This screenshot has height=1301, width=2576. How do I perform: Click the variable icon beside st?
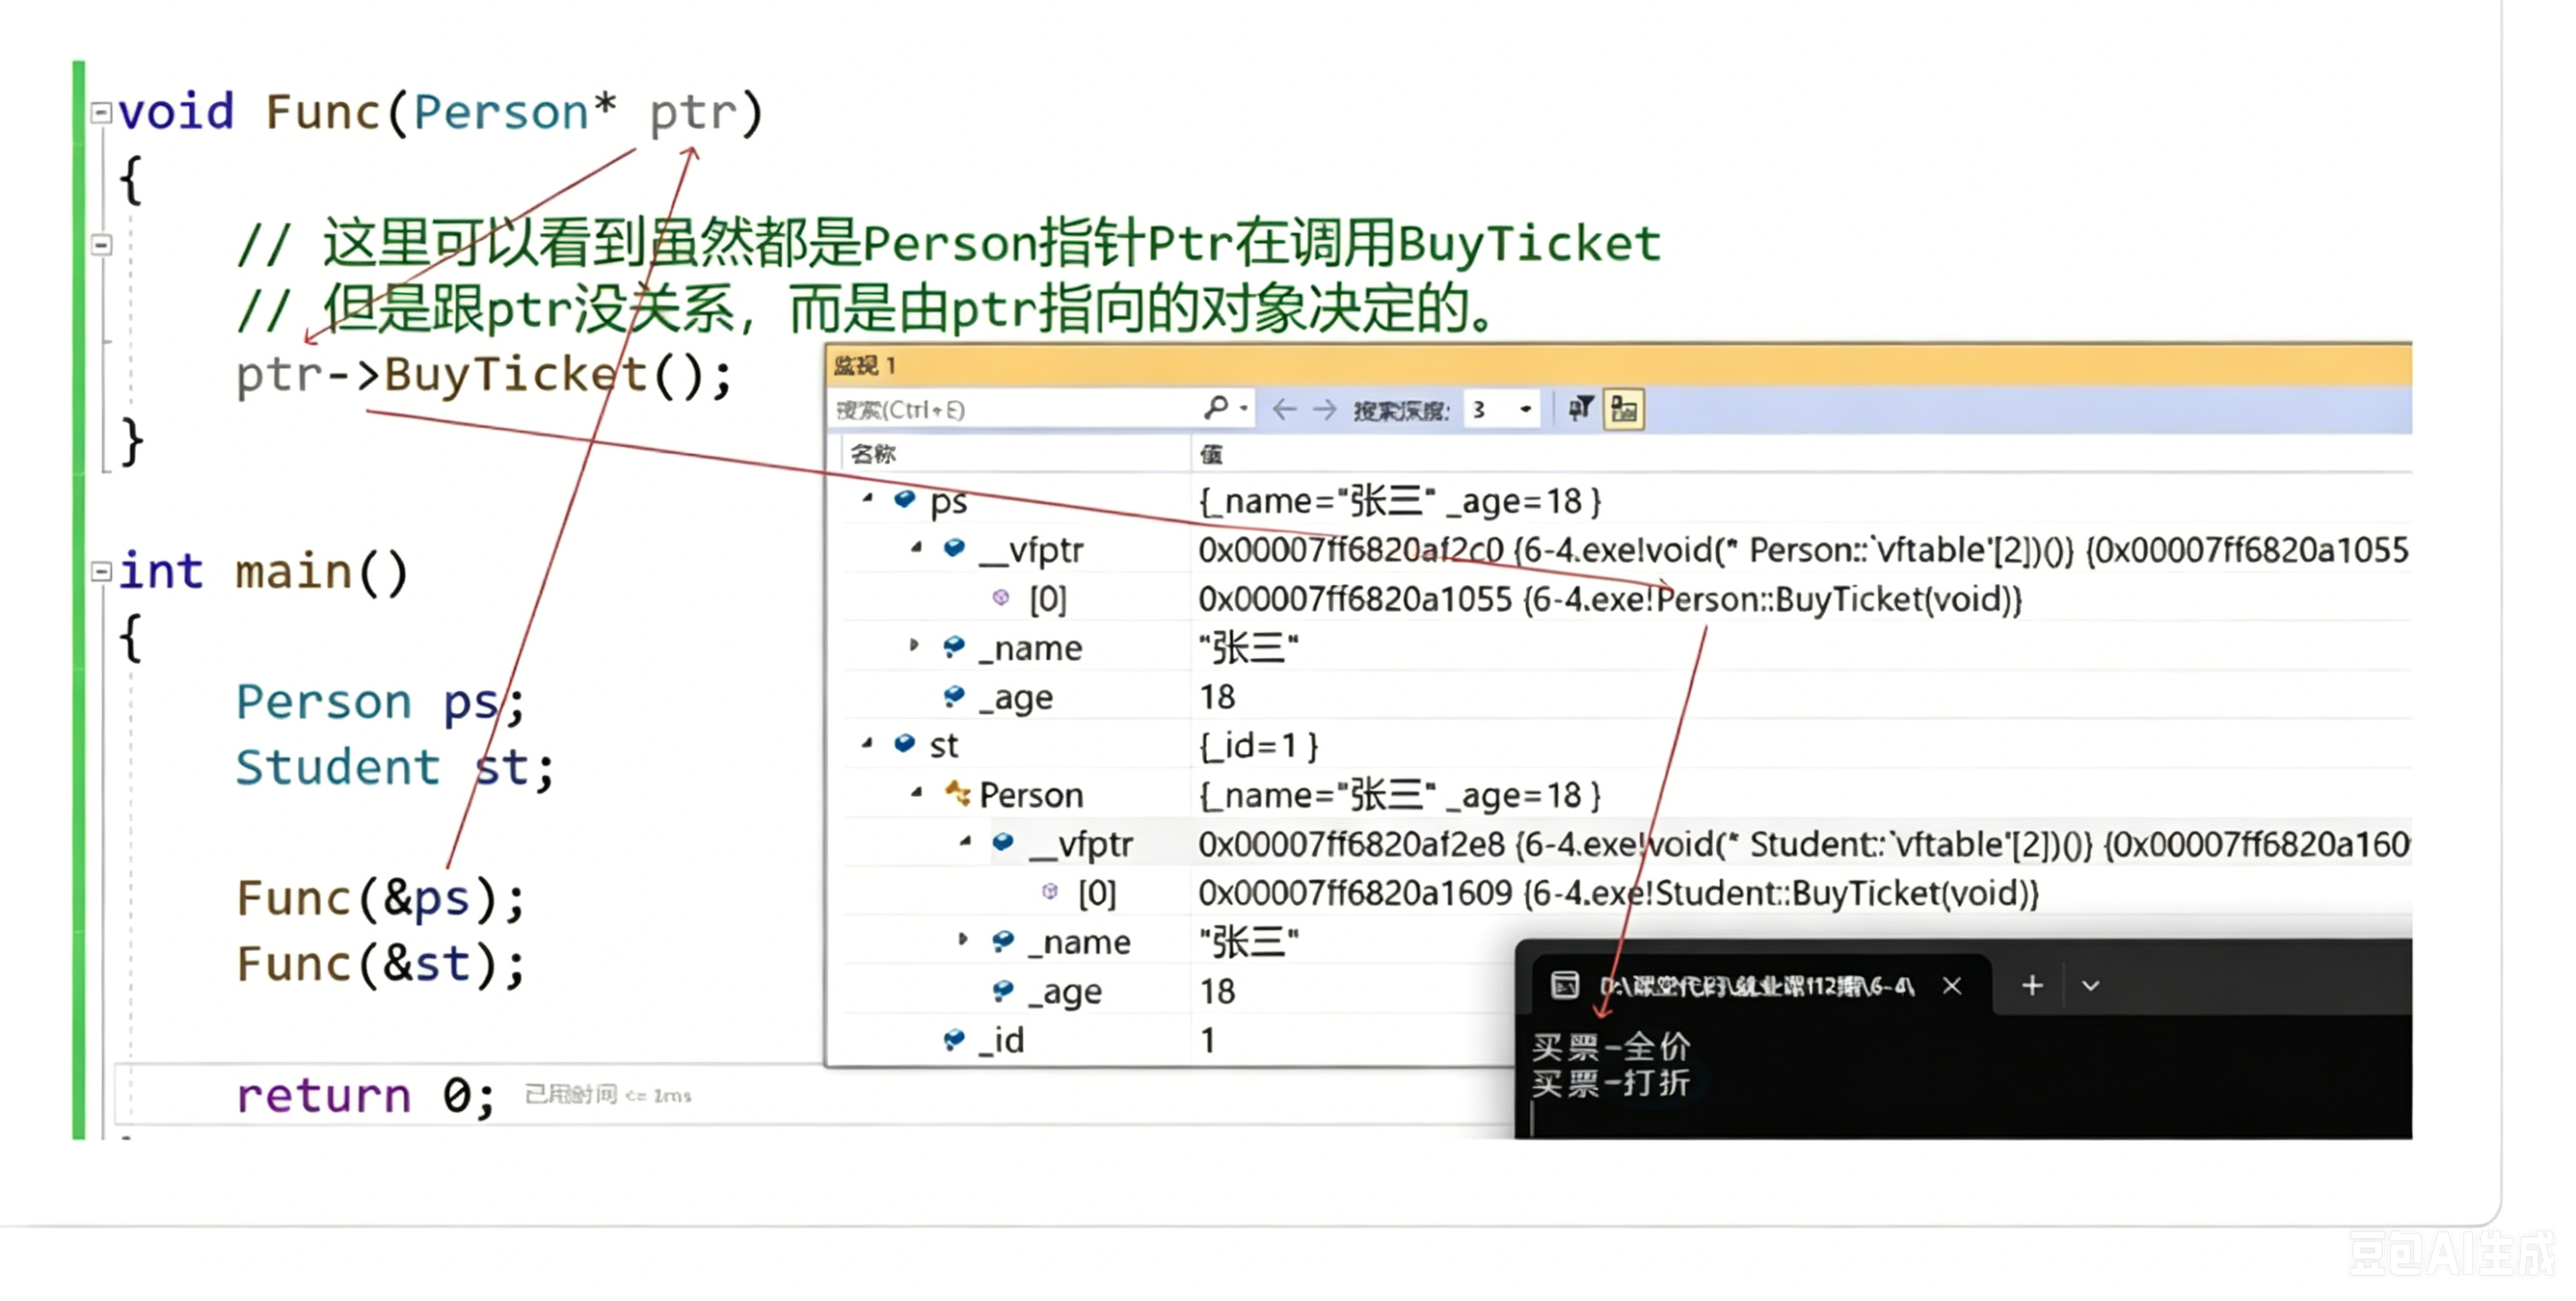pos(905,743)
